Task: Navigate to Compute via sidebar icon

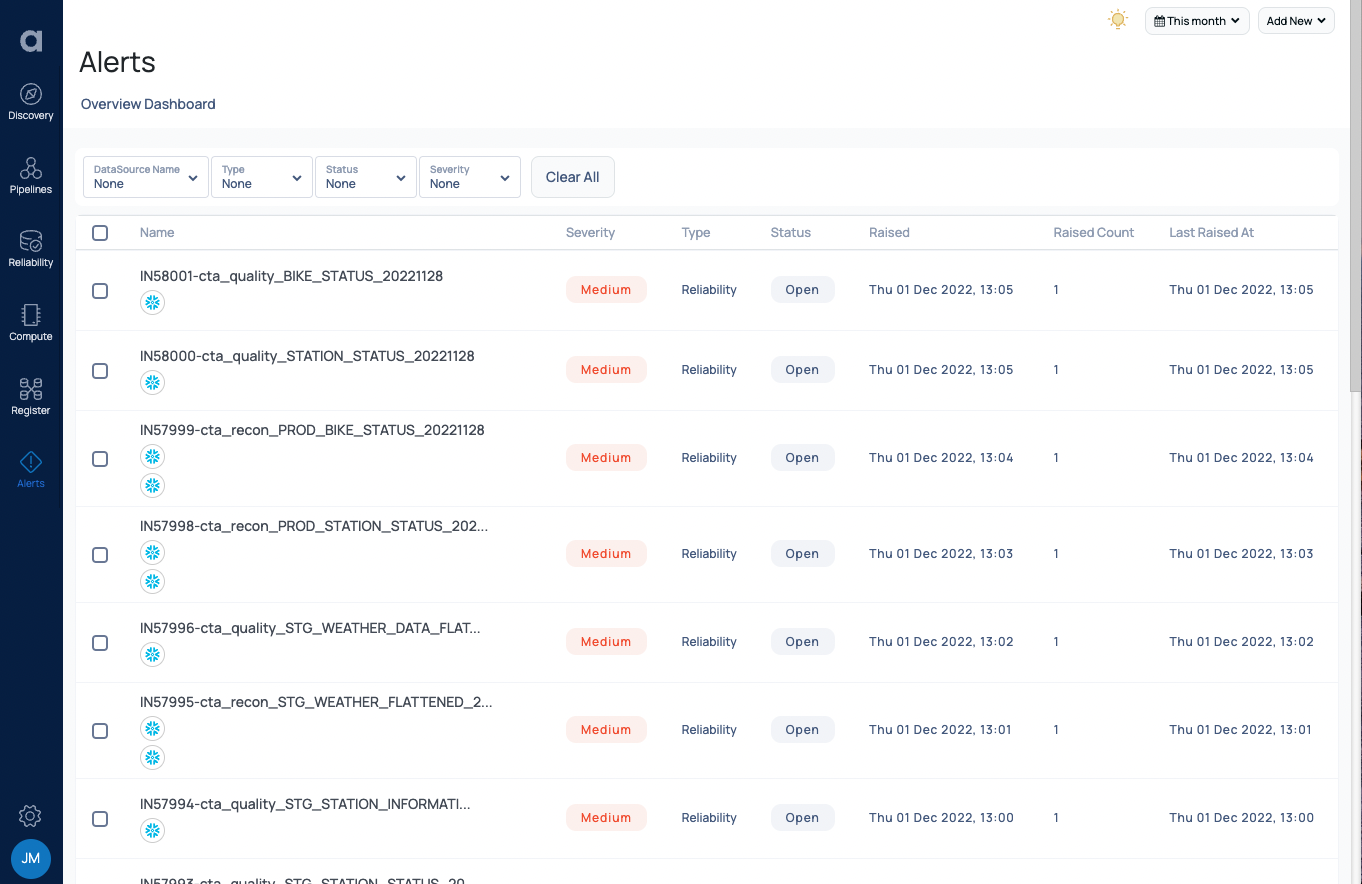Action: click(30, 322)
